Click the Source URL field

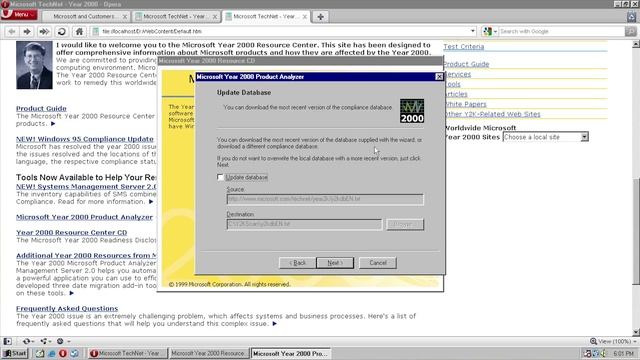coord(325,199)
